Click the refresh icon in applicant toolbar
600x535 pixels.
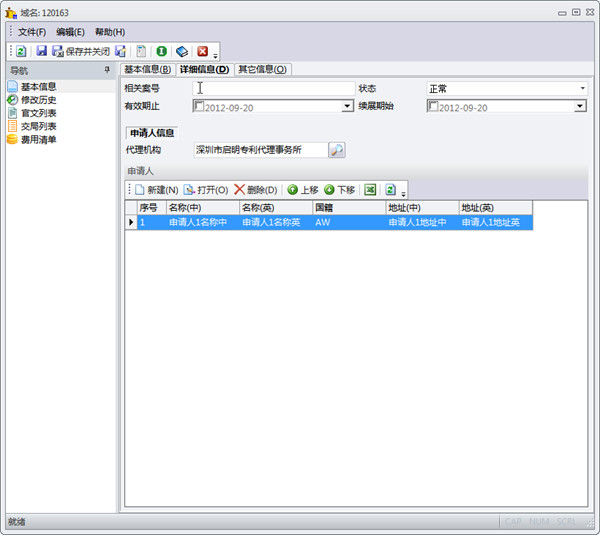(x=391, y=190)
